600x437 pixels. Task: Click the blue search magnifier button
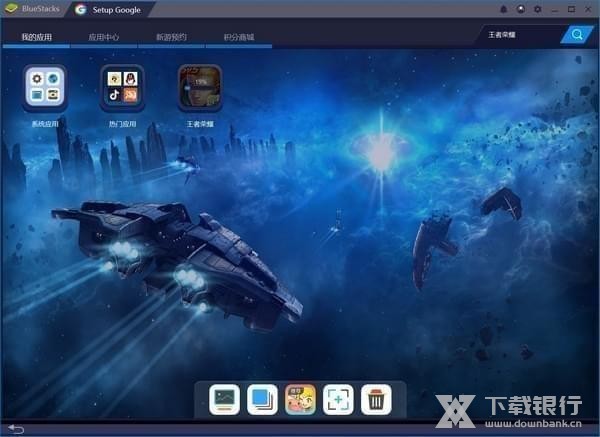[577, 34]
